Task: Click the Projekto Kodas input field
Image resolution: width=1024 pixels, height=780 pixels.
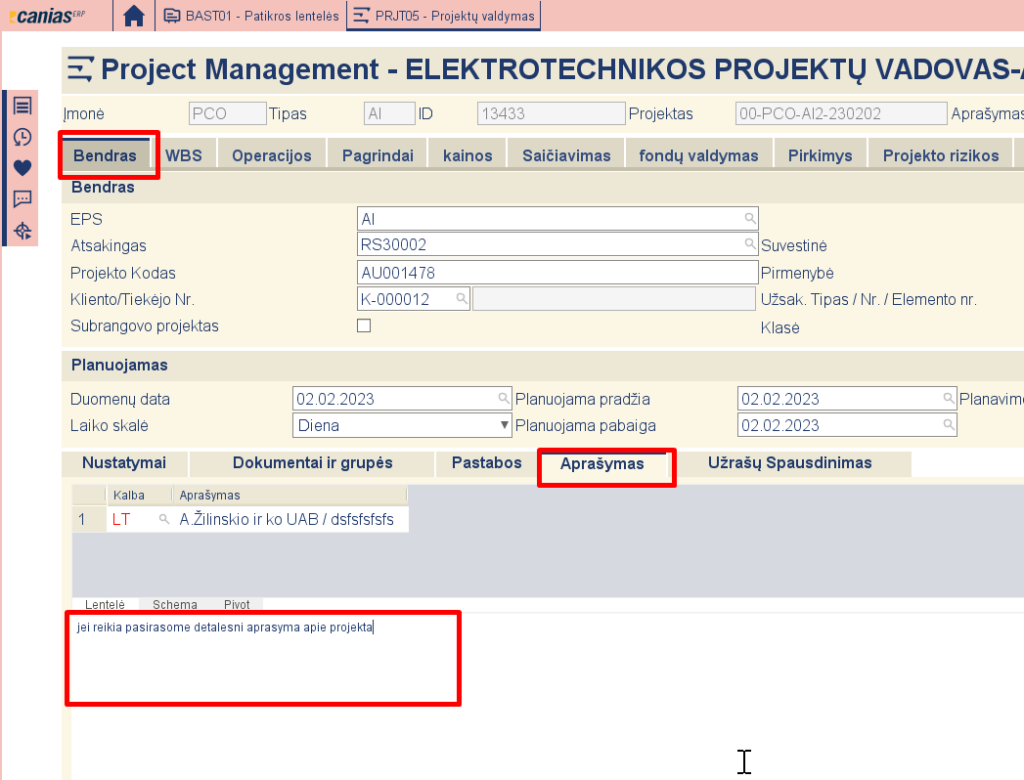Action: click(x=557, y=273)
